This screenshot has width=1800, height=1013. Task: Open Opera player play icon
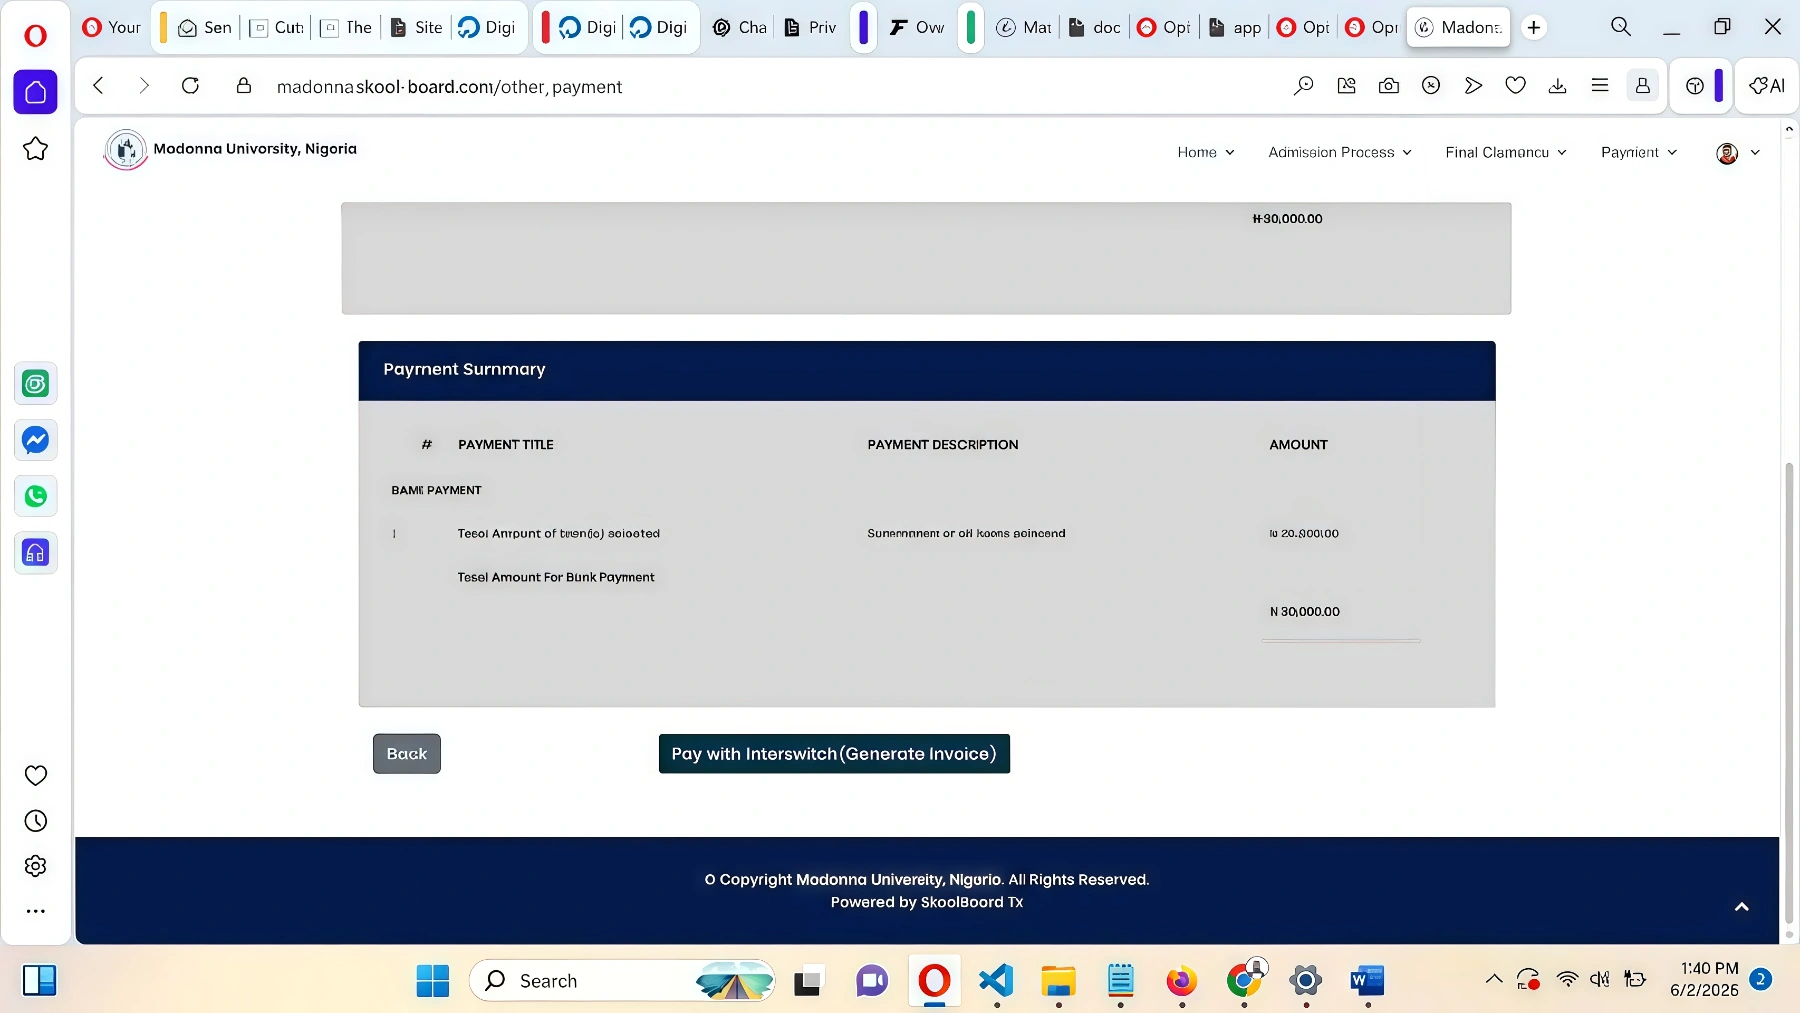point(1473,86)
